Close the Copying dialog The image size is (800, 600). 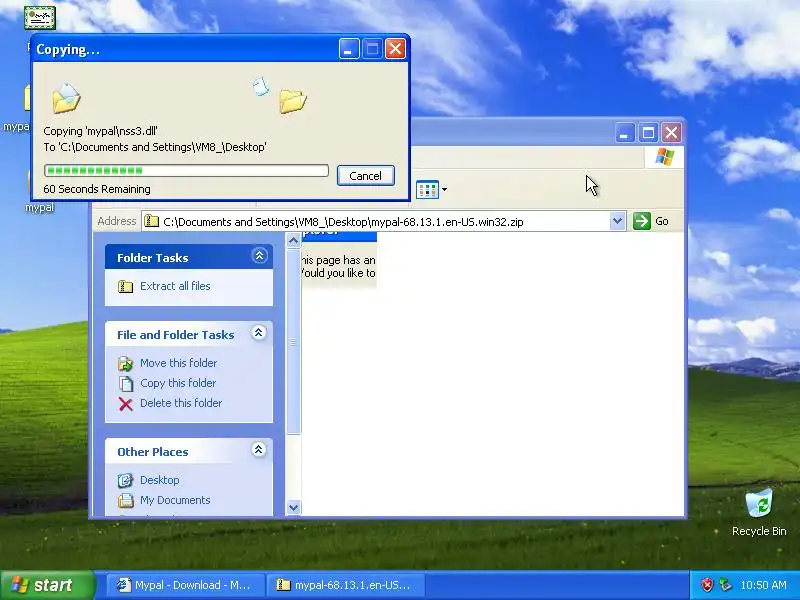pos(395,49)
